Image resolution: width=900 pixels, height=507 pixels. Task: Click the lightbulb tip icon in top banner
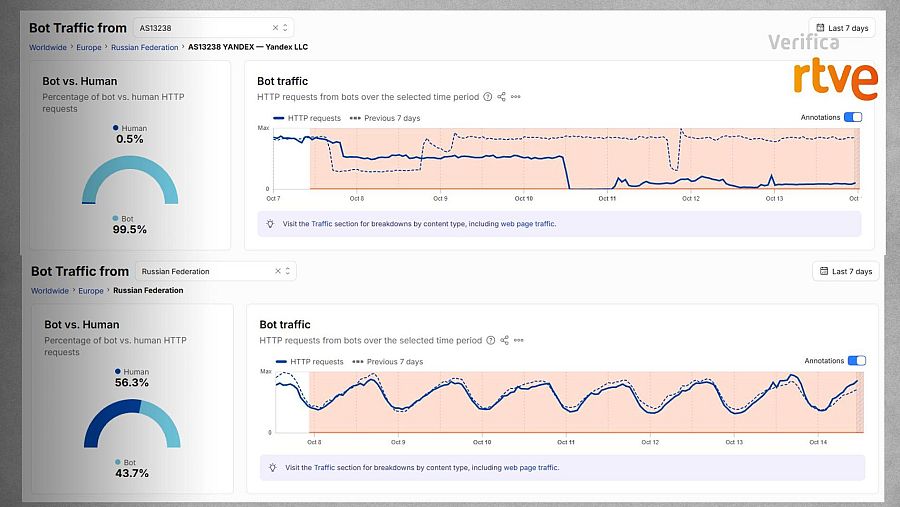270,224
